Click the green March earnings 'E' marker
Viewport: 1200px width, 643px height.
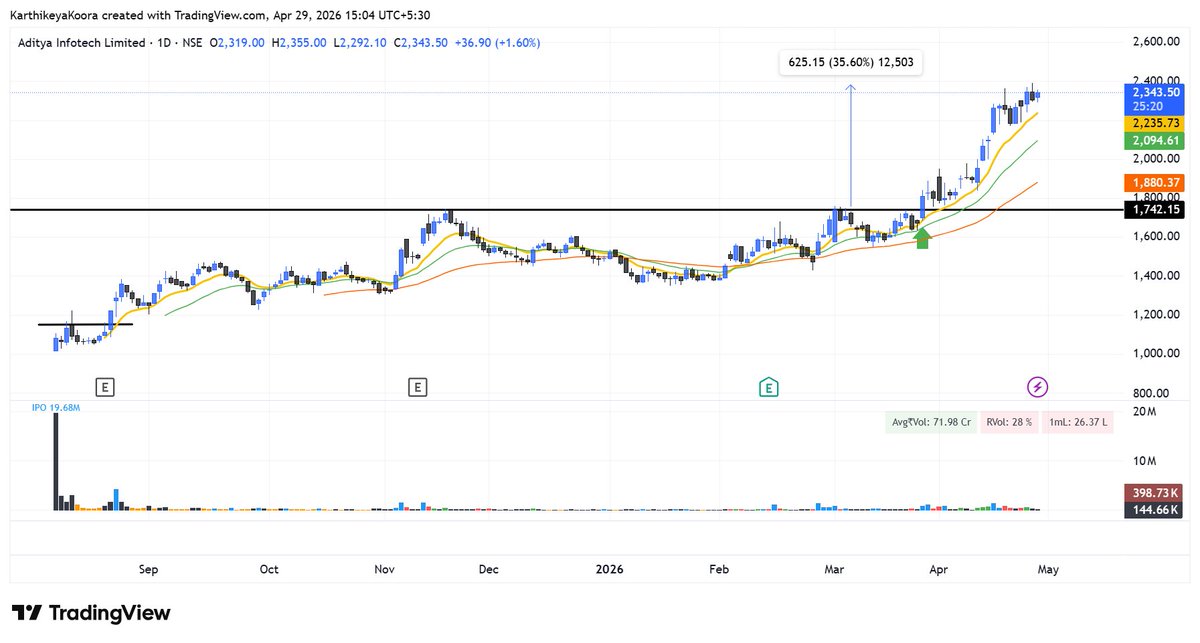(768, 386)
